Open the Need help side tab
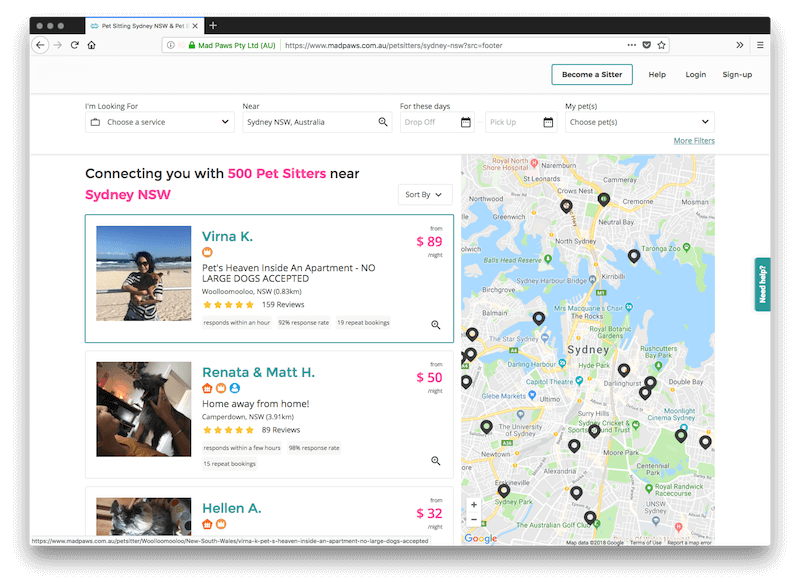 [762, 285]
